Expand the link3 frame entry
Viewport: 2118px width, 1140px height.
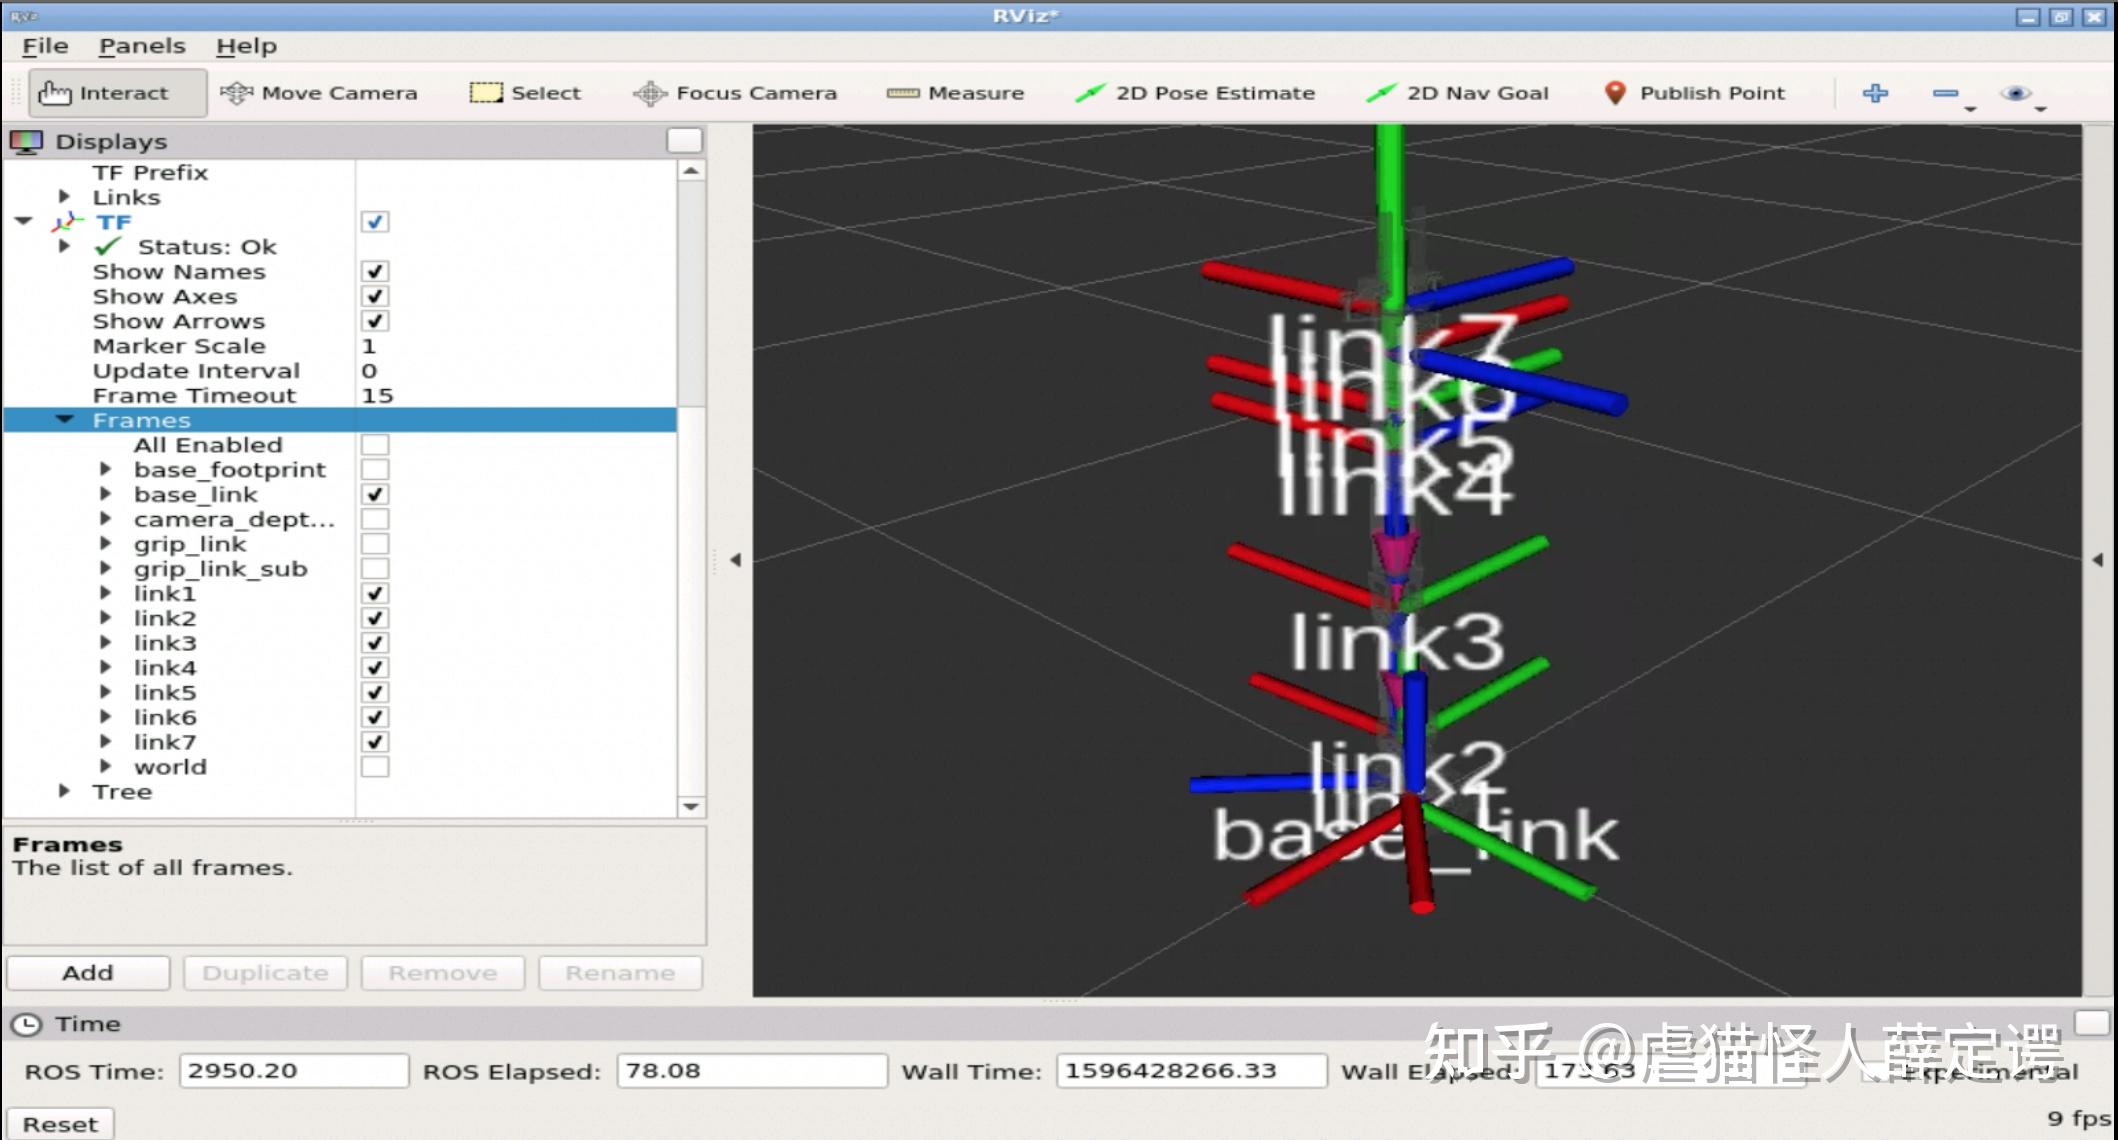point(106,643)
